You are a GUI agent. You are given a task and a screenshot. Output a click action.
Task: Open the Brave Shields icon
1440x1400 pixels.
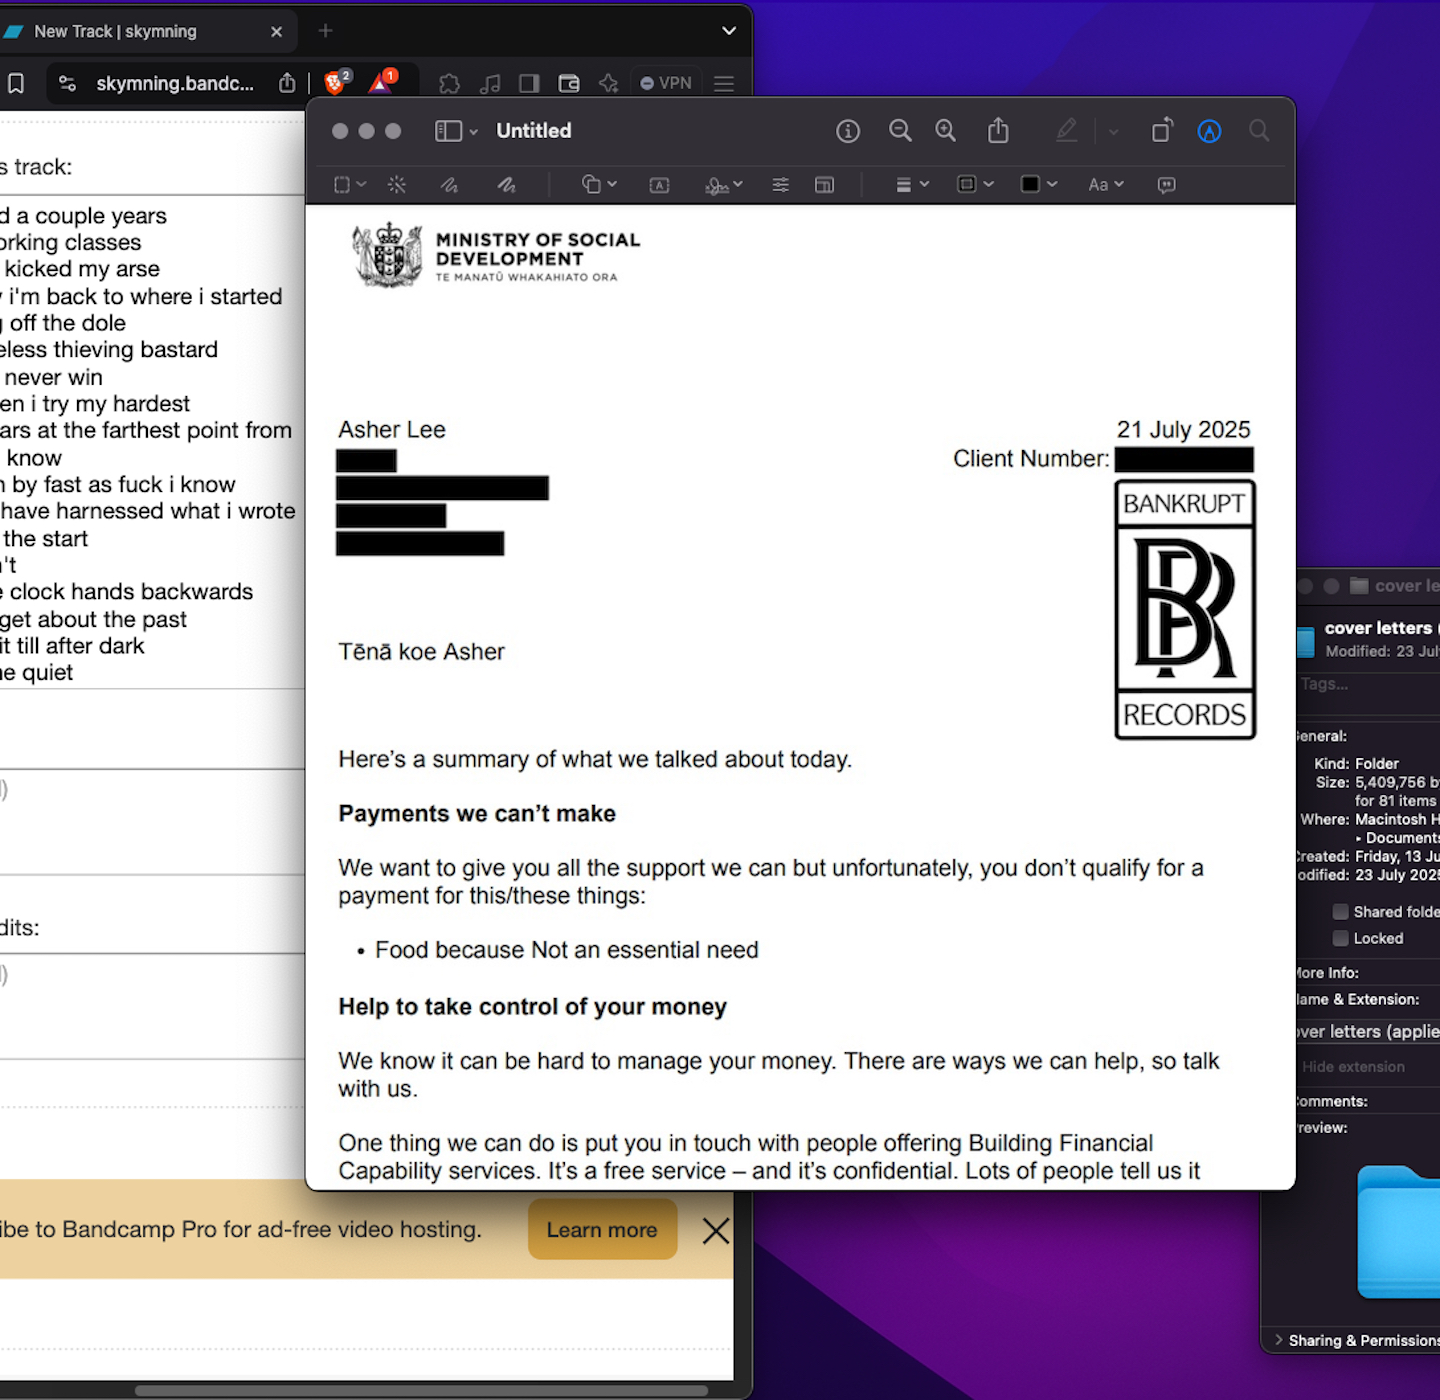click(x=337, y=82)
